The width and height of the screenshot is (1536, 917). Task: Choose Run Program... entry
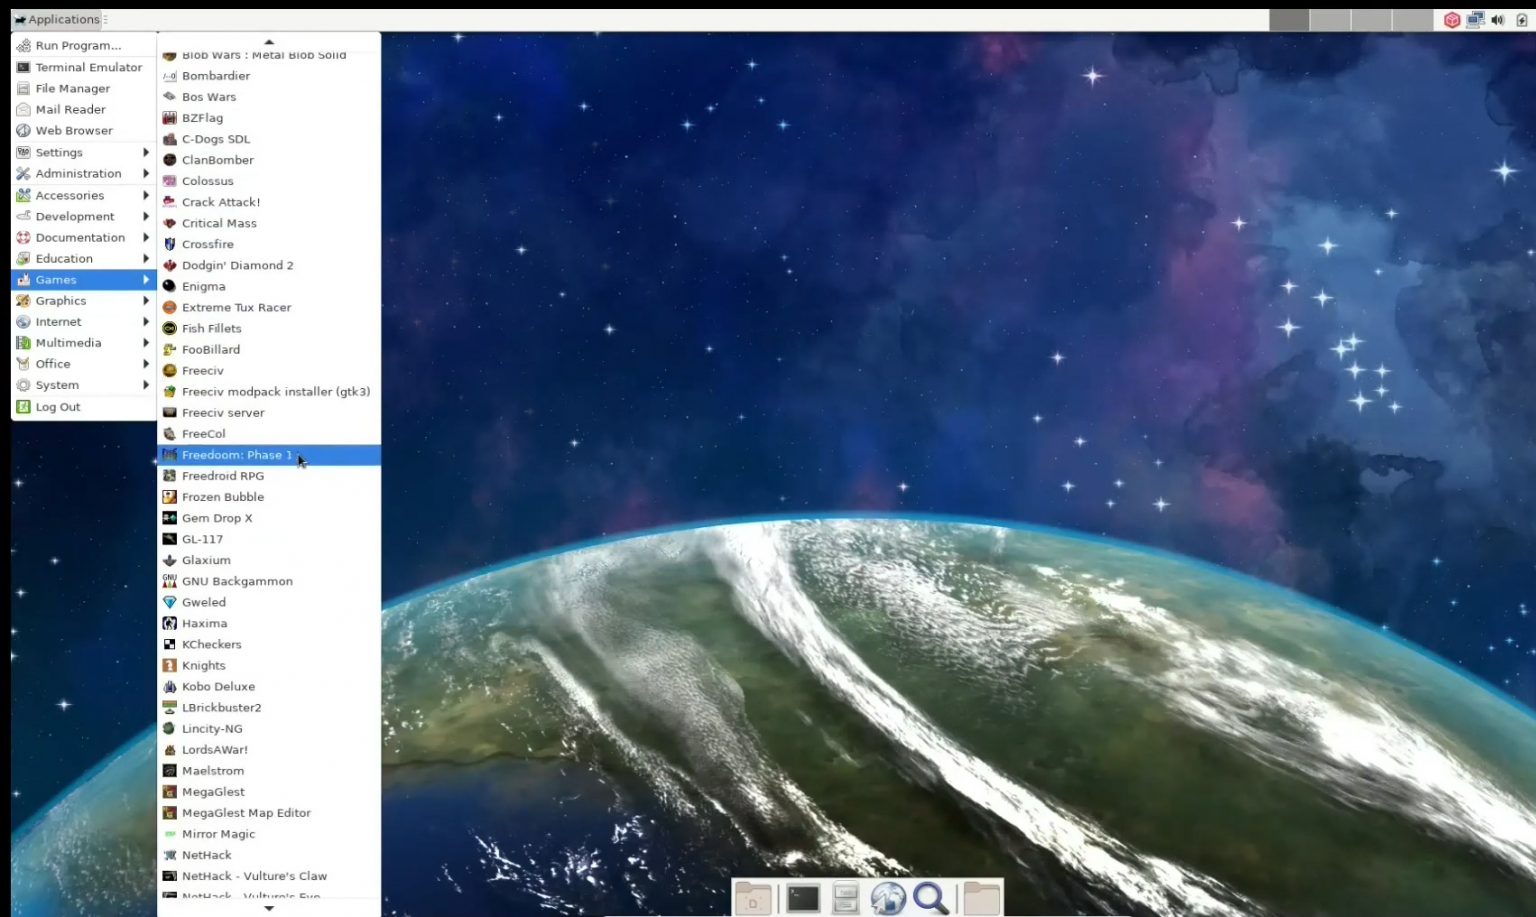click(78, 46)
